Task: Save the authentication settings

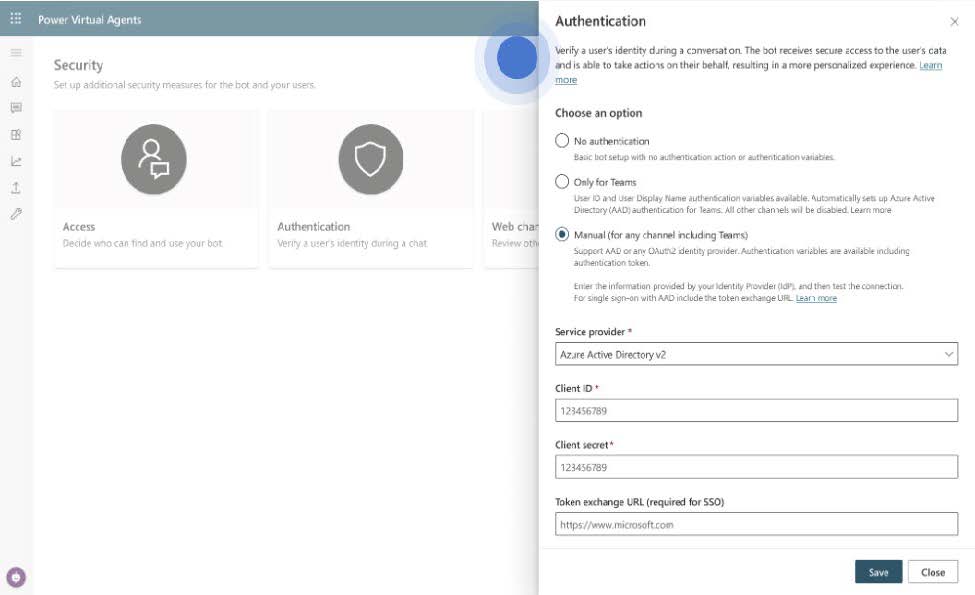Action: point(878,572)
